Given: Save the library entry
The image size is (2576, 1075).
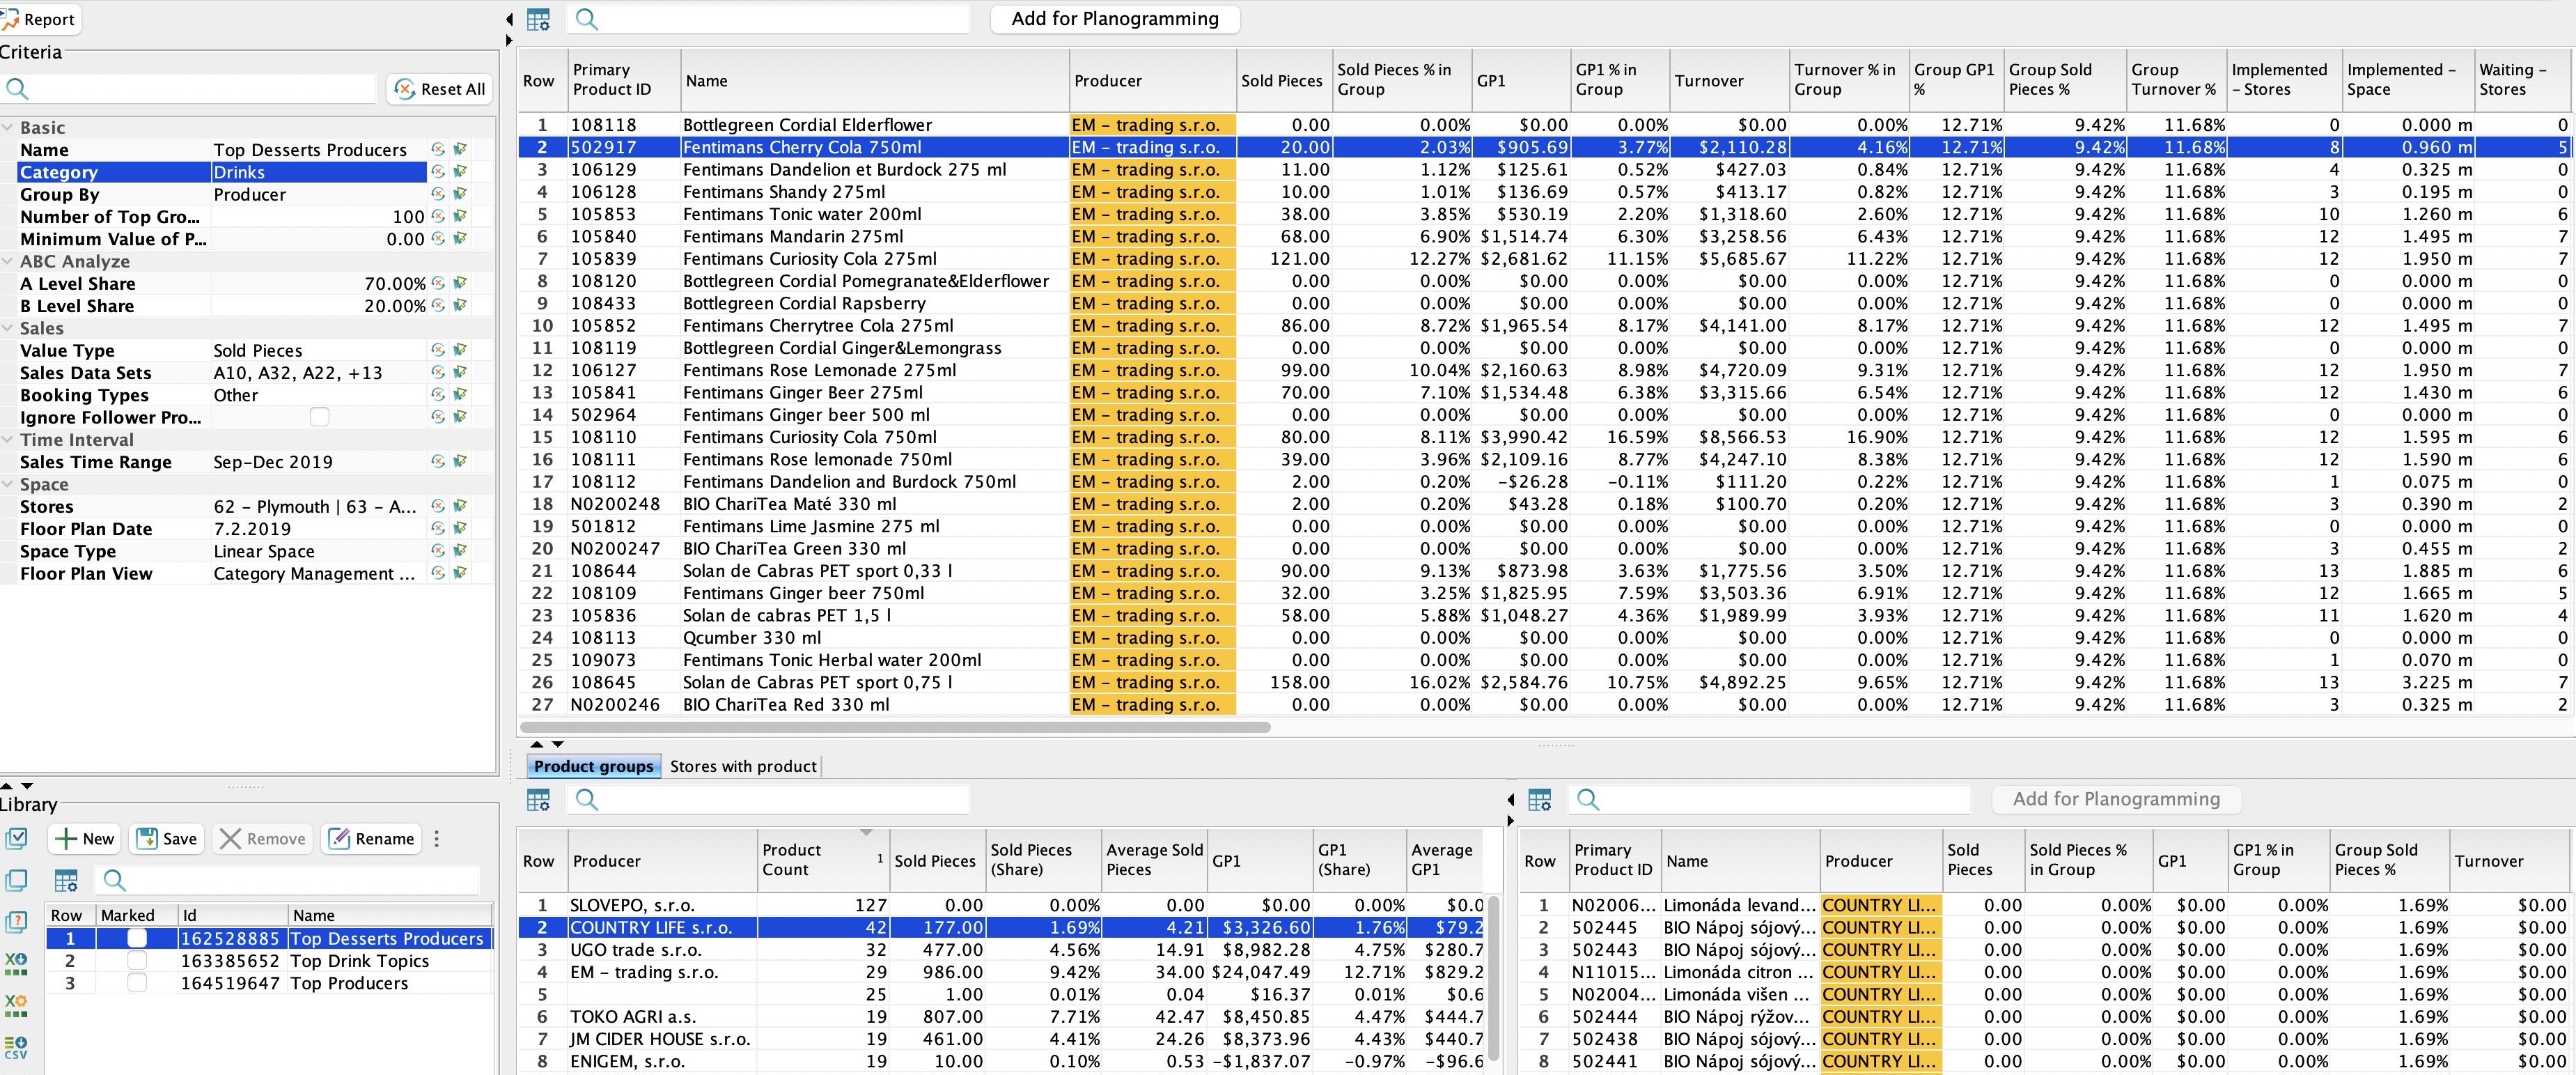Looking at the screenshot, I should coord(167,838).
